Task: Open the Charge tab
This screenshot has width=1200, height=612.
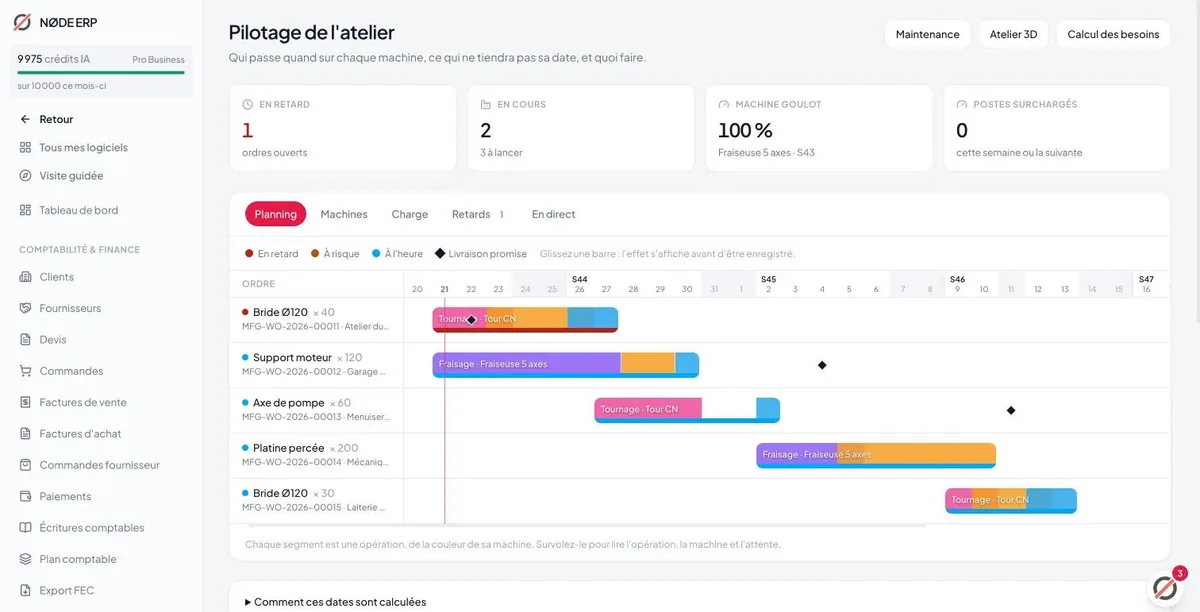Action: (x=410, y=214)
